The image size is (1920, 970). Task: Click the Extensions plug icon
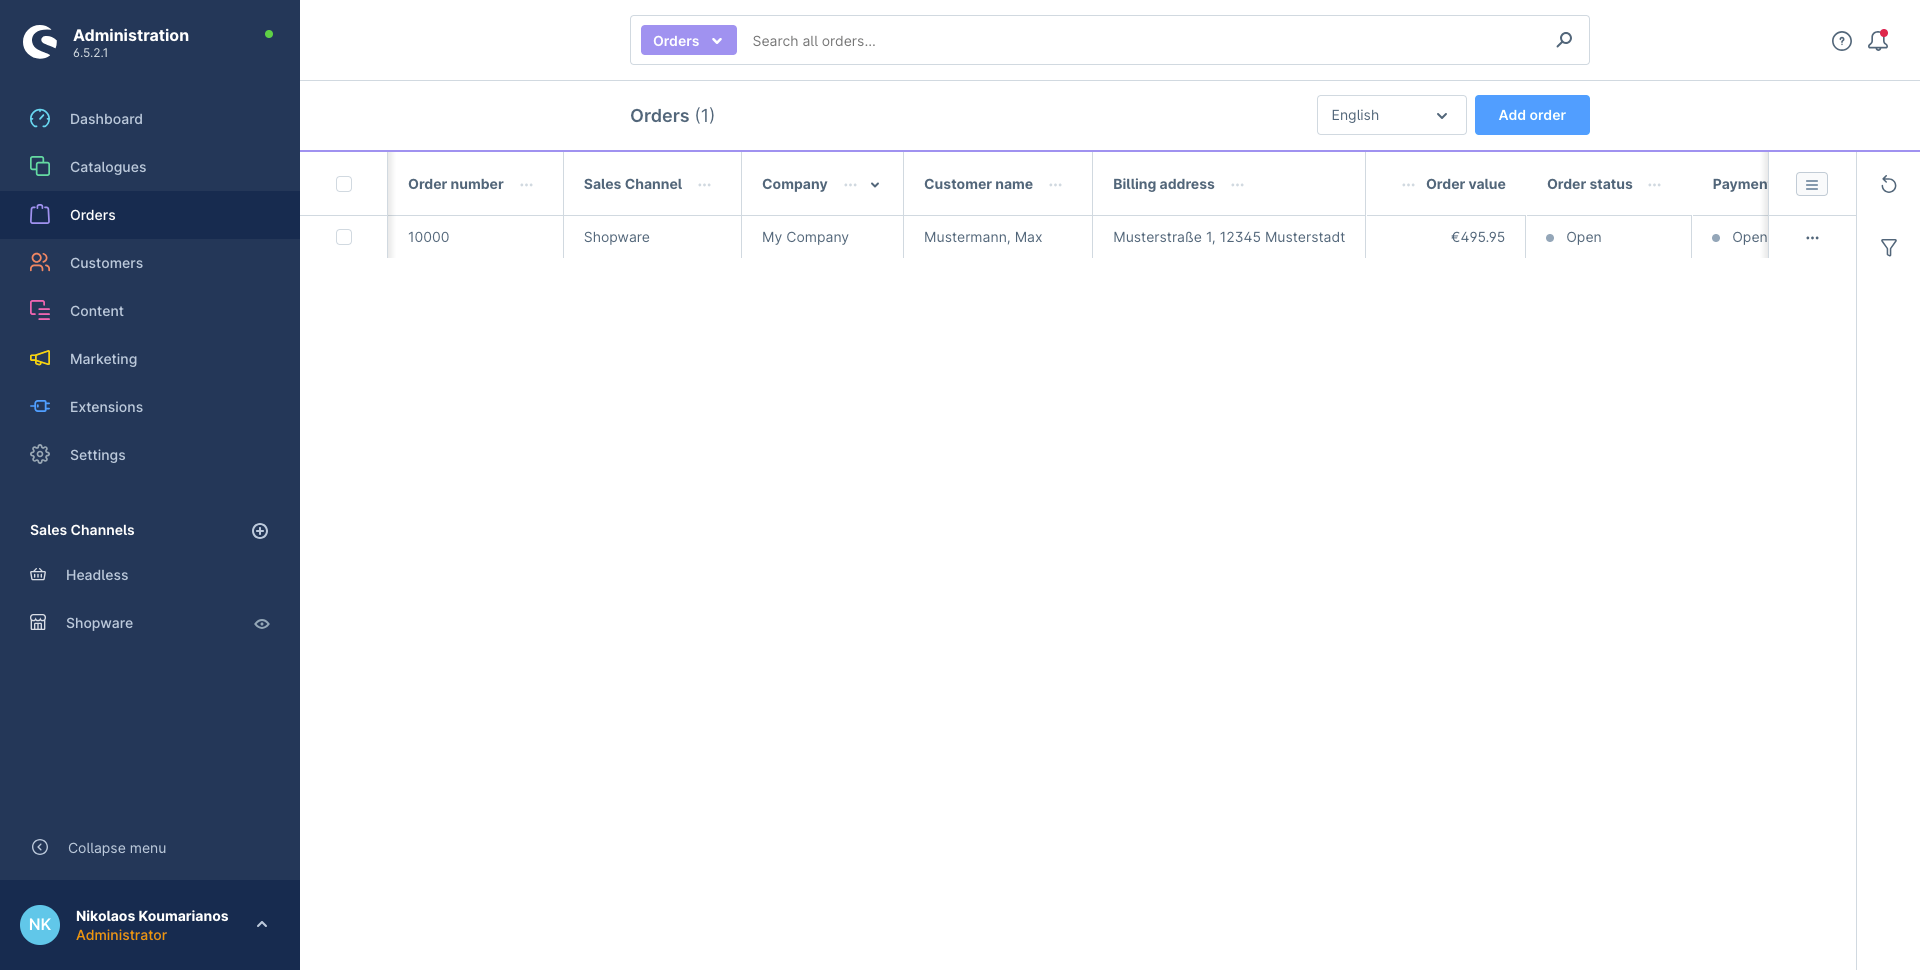click(40, 406)
